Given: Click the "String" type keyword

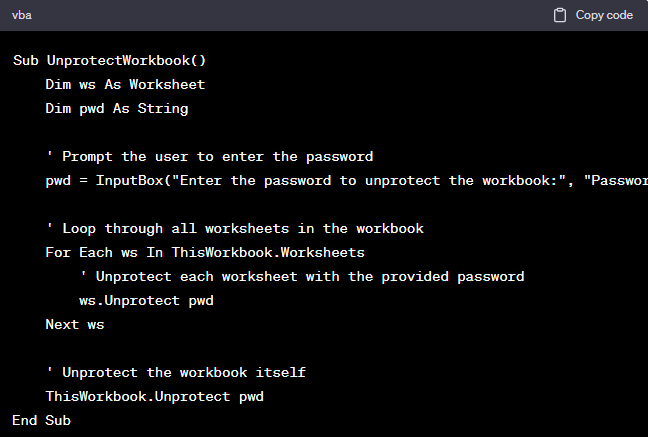Looking at the screenshot, I should 163,108.
